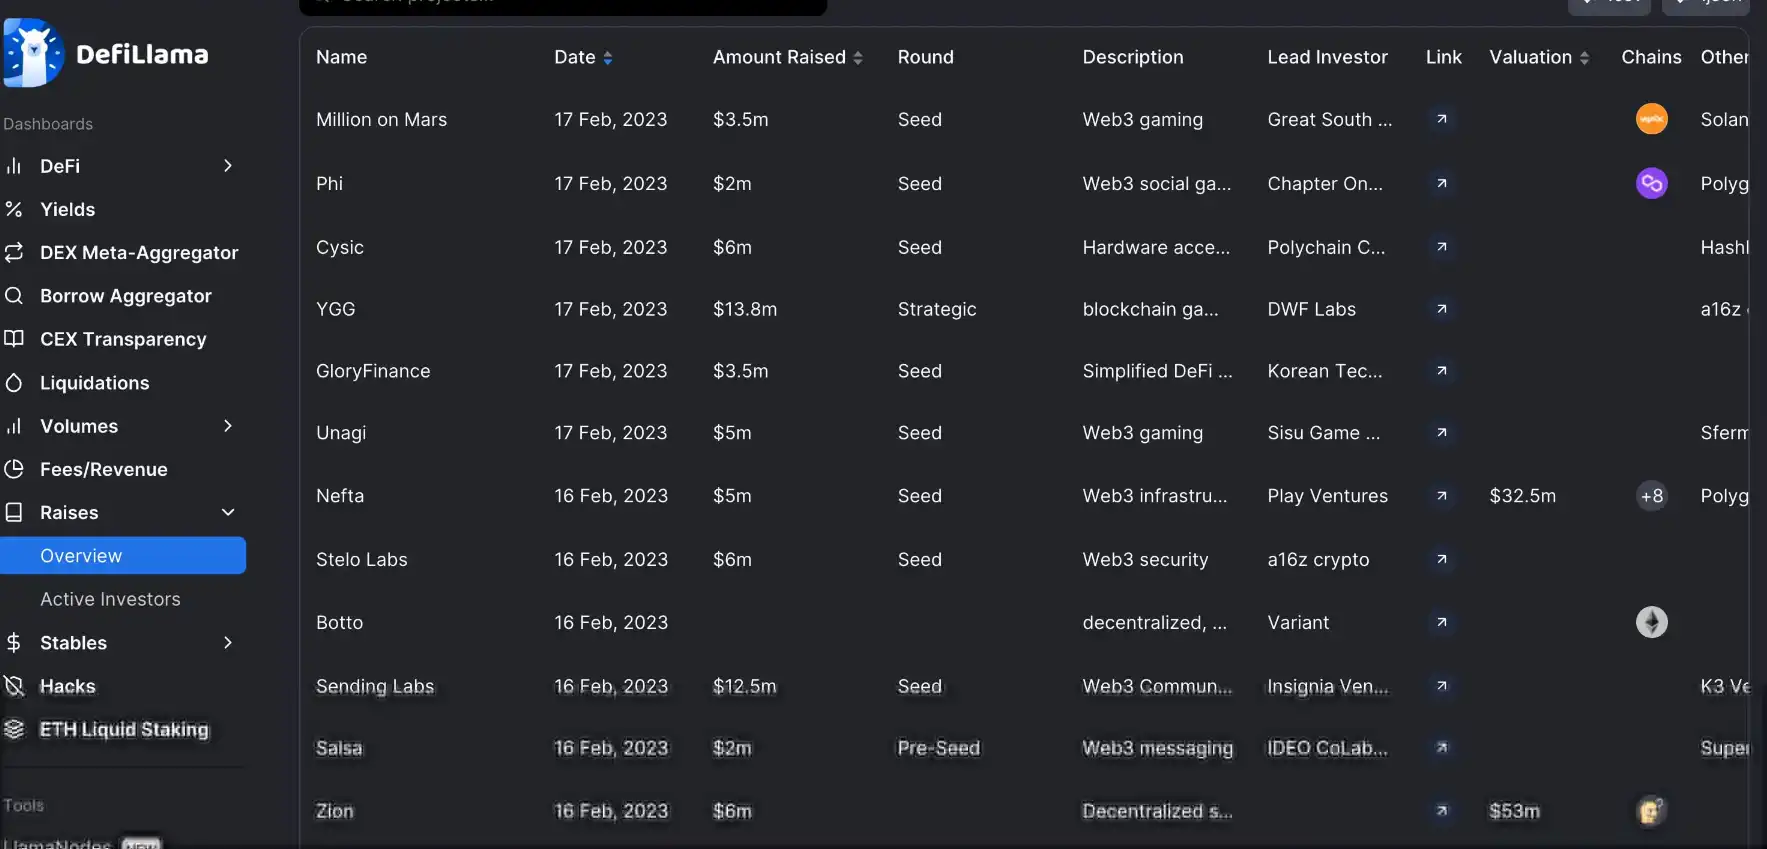Screen dimensions: 1767x849
Task: Open external link for Million on Mars
Action: click(x=1442, y=119)
